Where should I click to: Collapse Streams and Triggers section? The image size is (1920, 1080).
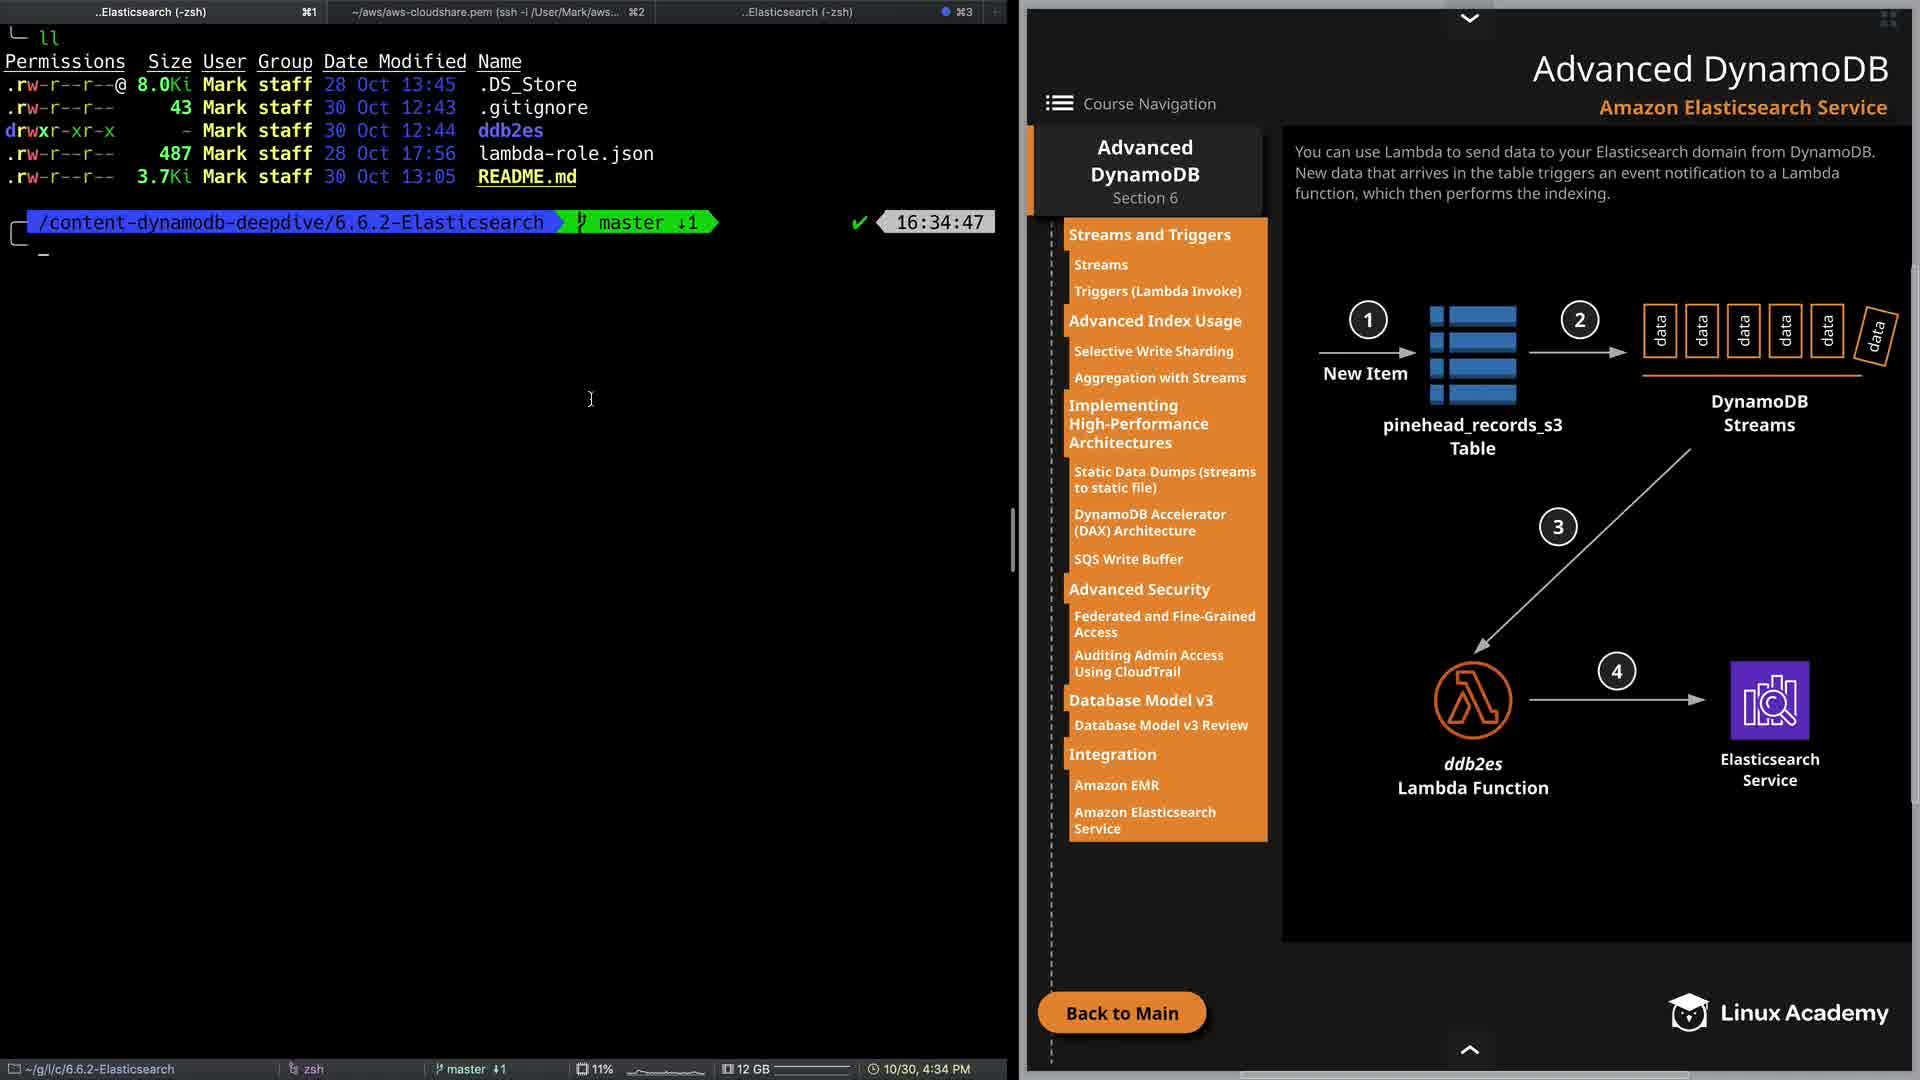[1149, 235]
